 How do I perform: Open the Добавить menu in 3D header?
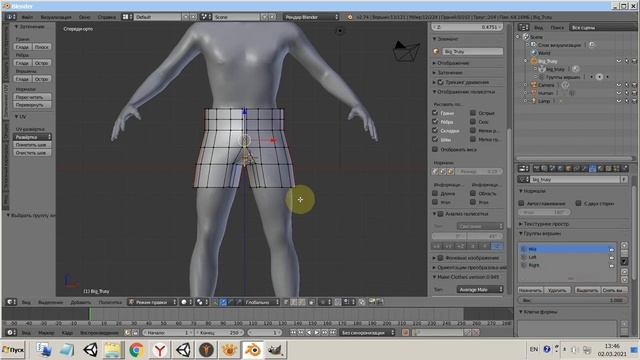[x=80, y=302]
